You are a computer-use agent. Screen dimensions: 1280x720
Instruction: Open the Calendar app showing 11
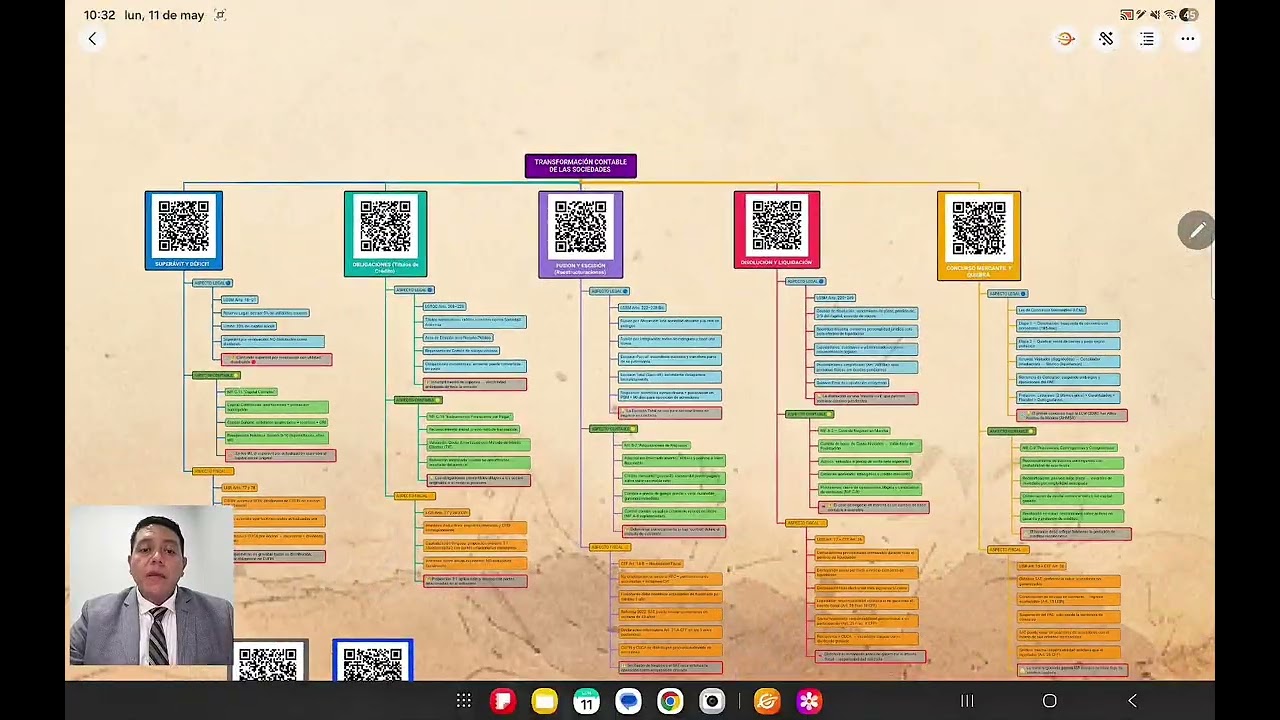587,701
